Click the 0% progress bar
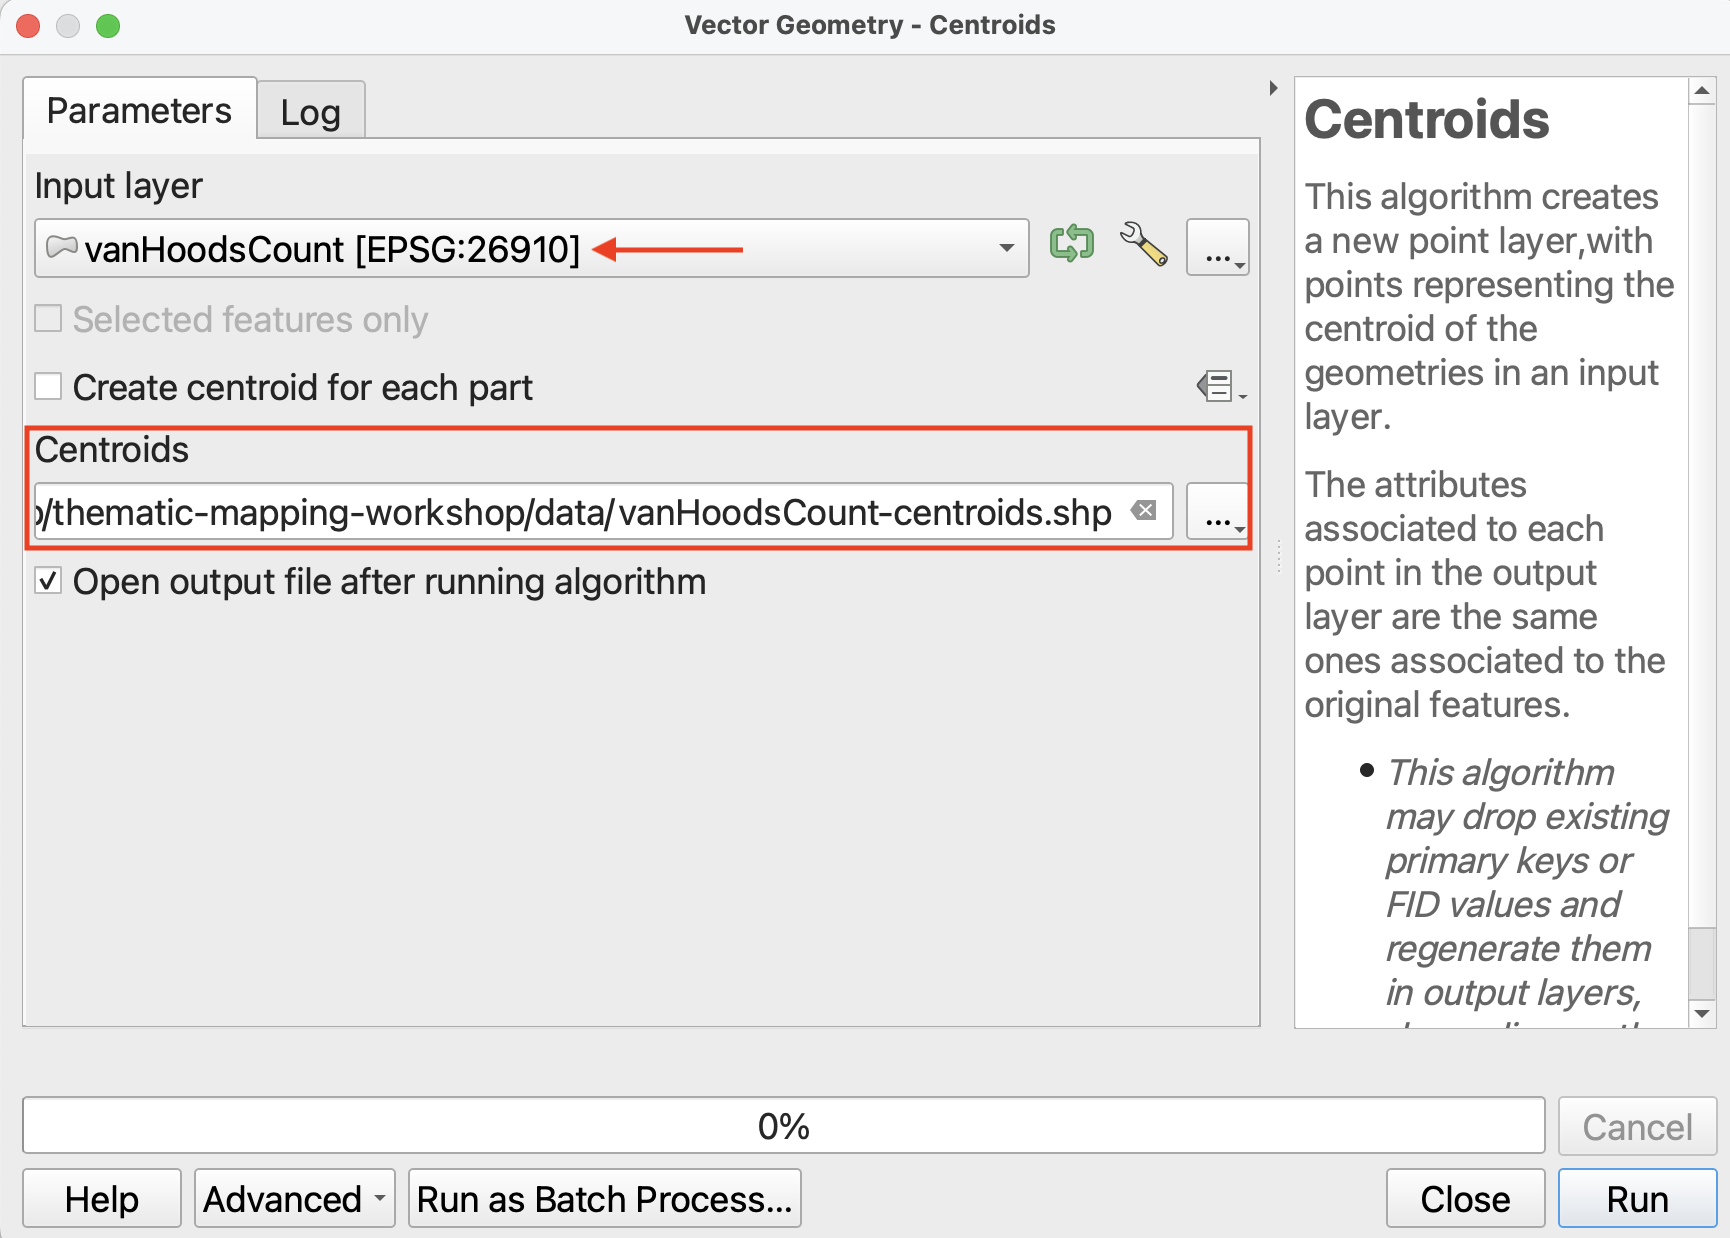 point(783,1126)
